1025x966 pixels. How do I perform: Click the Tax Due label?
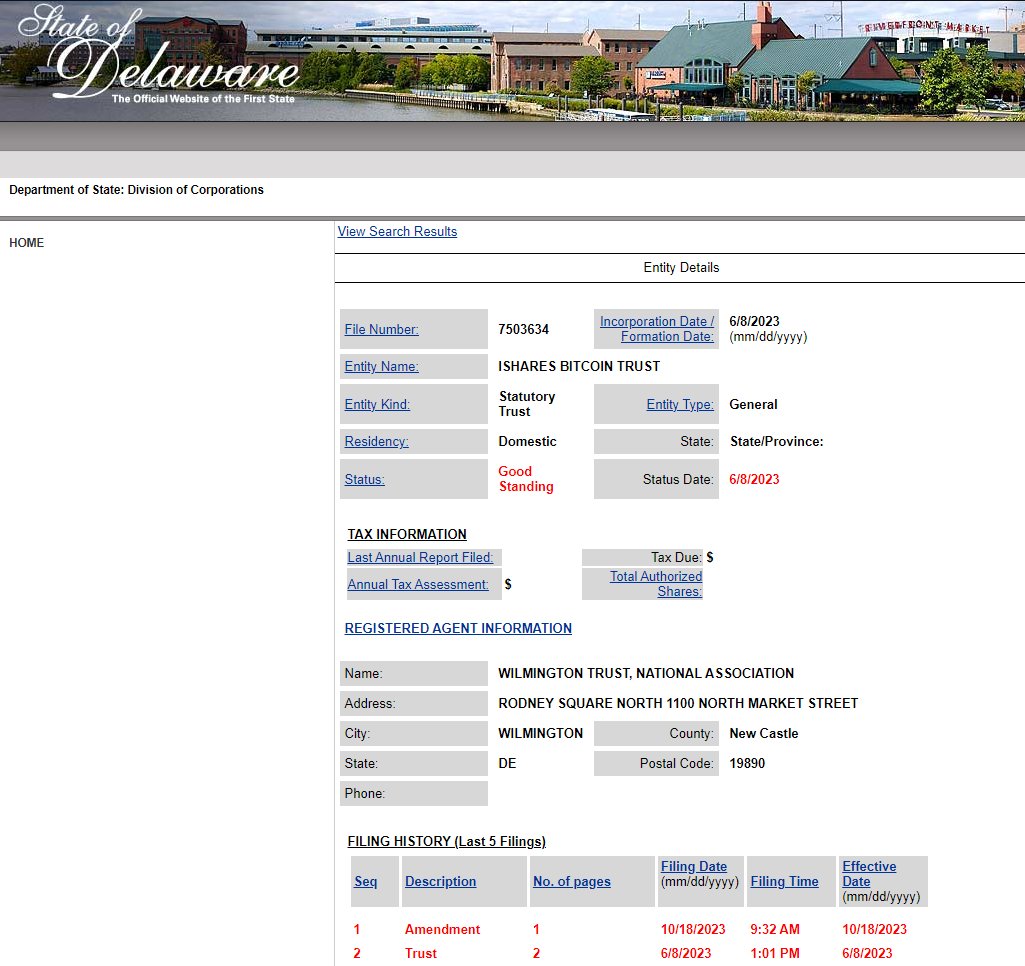tap(676, 558)
